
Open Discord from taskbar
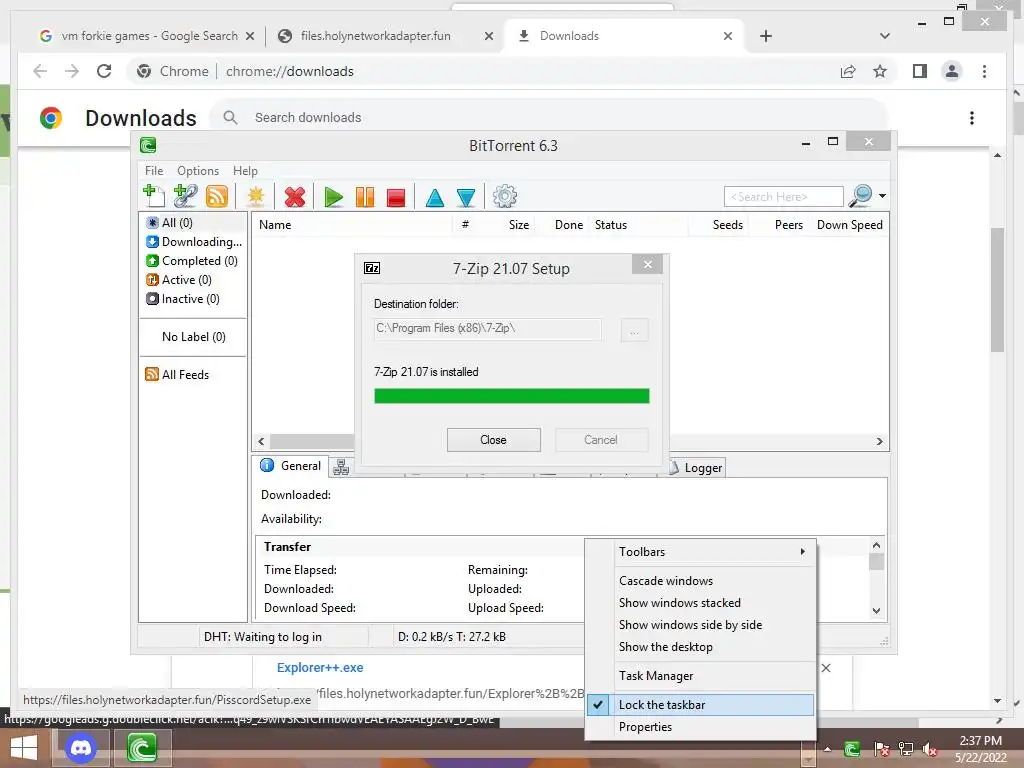pyautogui.click(x=81, y=748)
